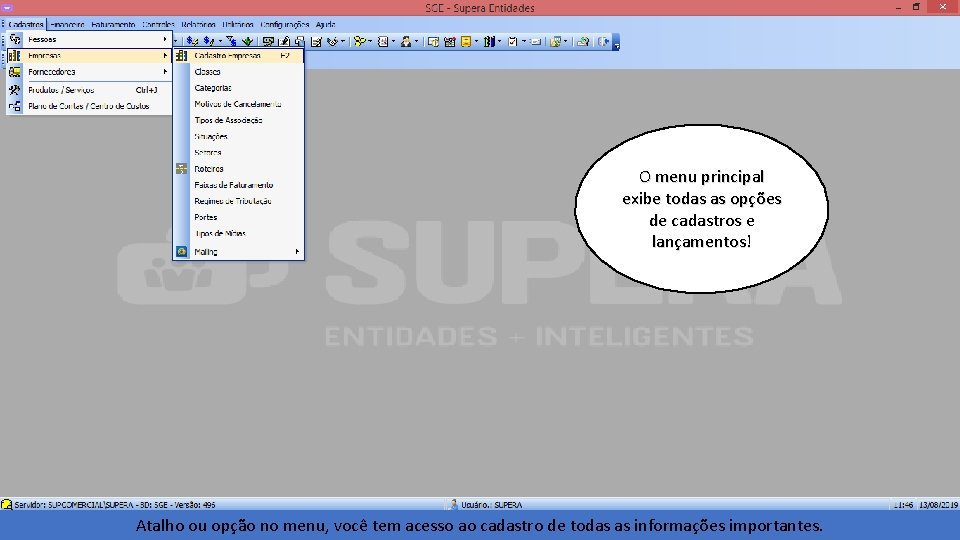Click the funnel-with-dollar filter toolbar icon
Image resolution: width=960 pixels, height=540 pixels.
pyautogui.click(x=231, y=42)
